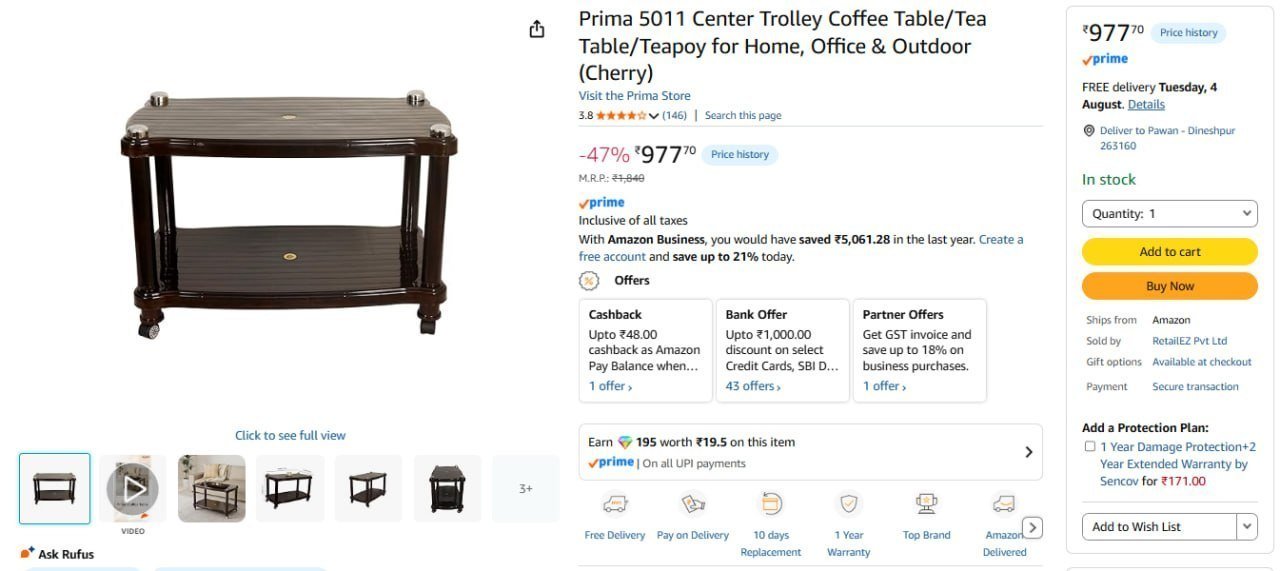Click the yellow Add to cart button
Viewport: 1280px width, 571px height.
click(x=1169, y=252)
